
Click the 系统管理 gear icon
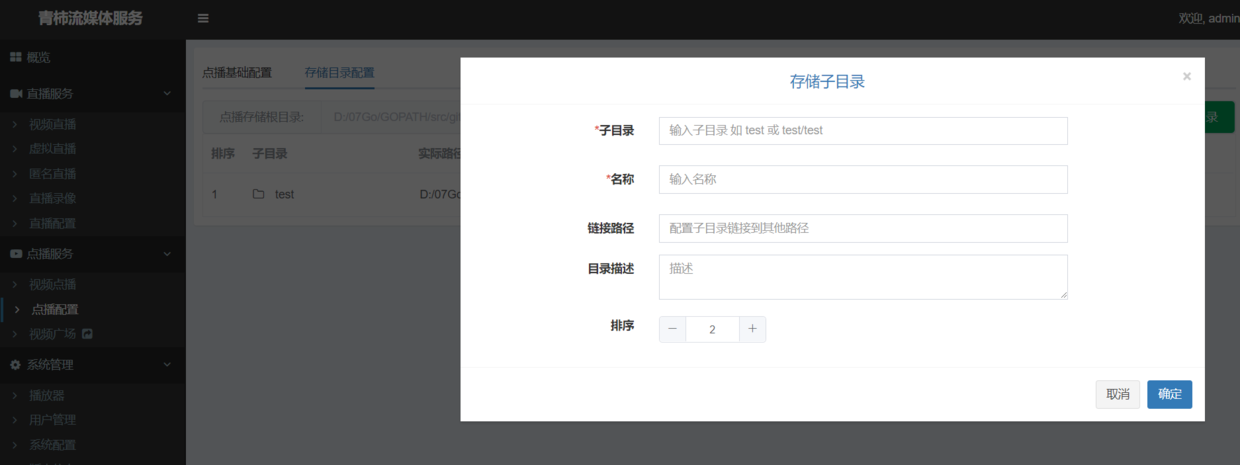15,365
